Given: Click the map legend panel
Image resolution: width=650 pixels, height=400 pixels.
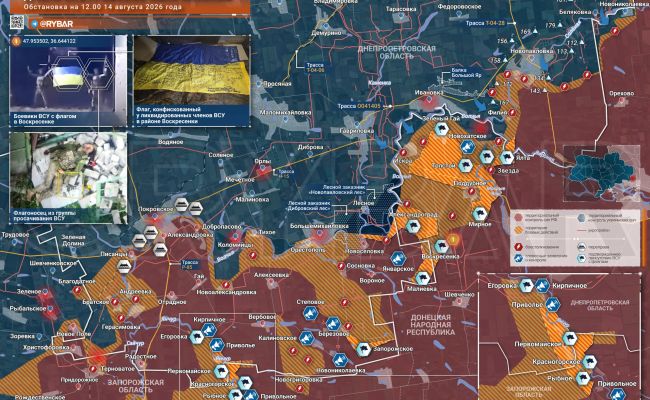Looking at the screenshot, I should (x=575, y=238).
